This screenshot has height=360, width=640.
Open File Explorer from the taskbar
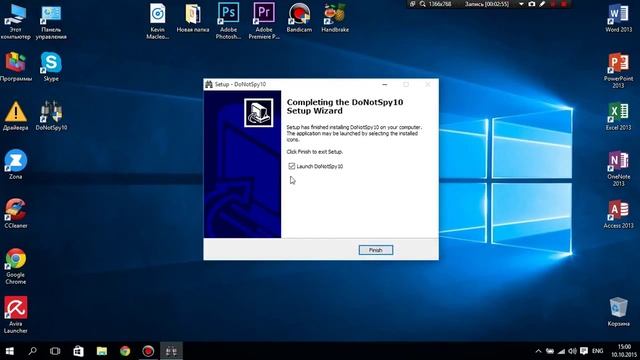(102, 351)
